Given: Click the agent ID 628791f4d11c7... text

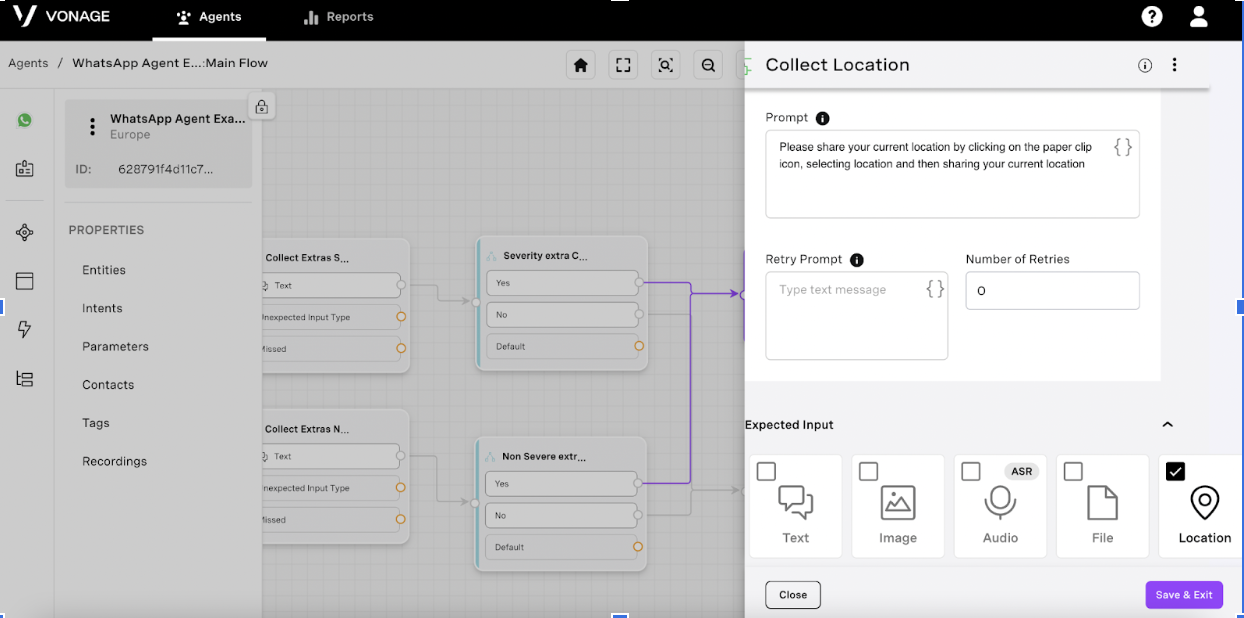Looking at the screenshot, I should (x=165, y=169).
